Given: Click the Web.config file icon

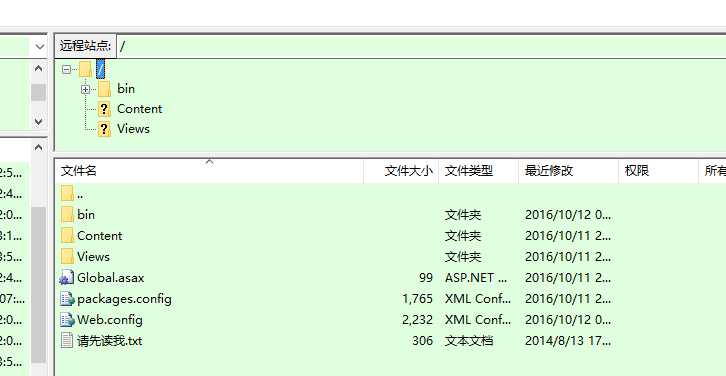Looking at the screenshot, I should point(67,320).
